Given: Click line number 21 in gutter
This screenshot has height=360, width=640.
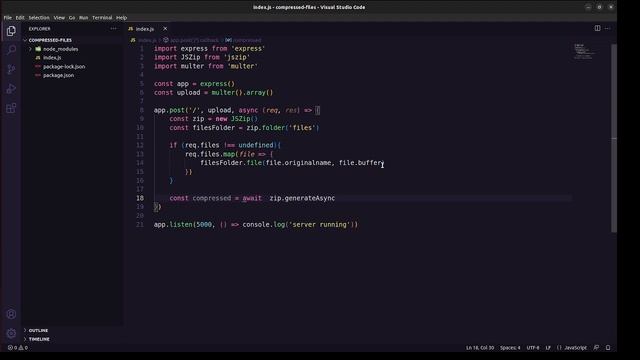Looking at the screenshot, I should [x=140, y=224].
